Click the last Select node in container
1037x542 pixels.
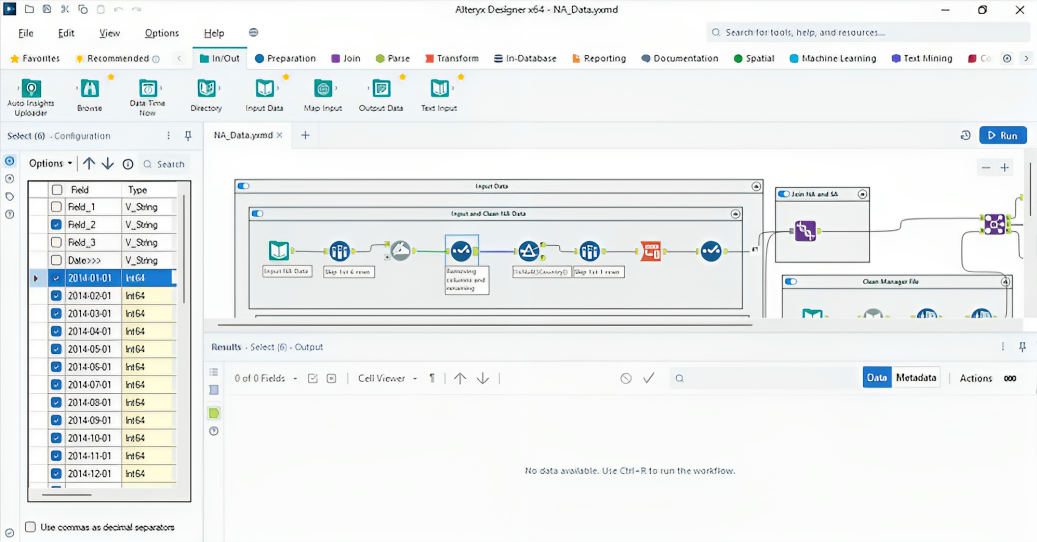coord(711,251)
